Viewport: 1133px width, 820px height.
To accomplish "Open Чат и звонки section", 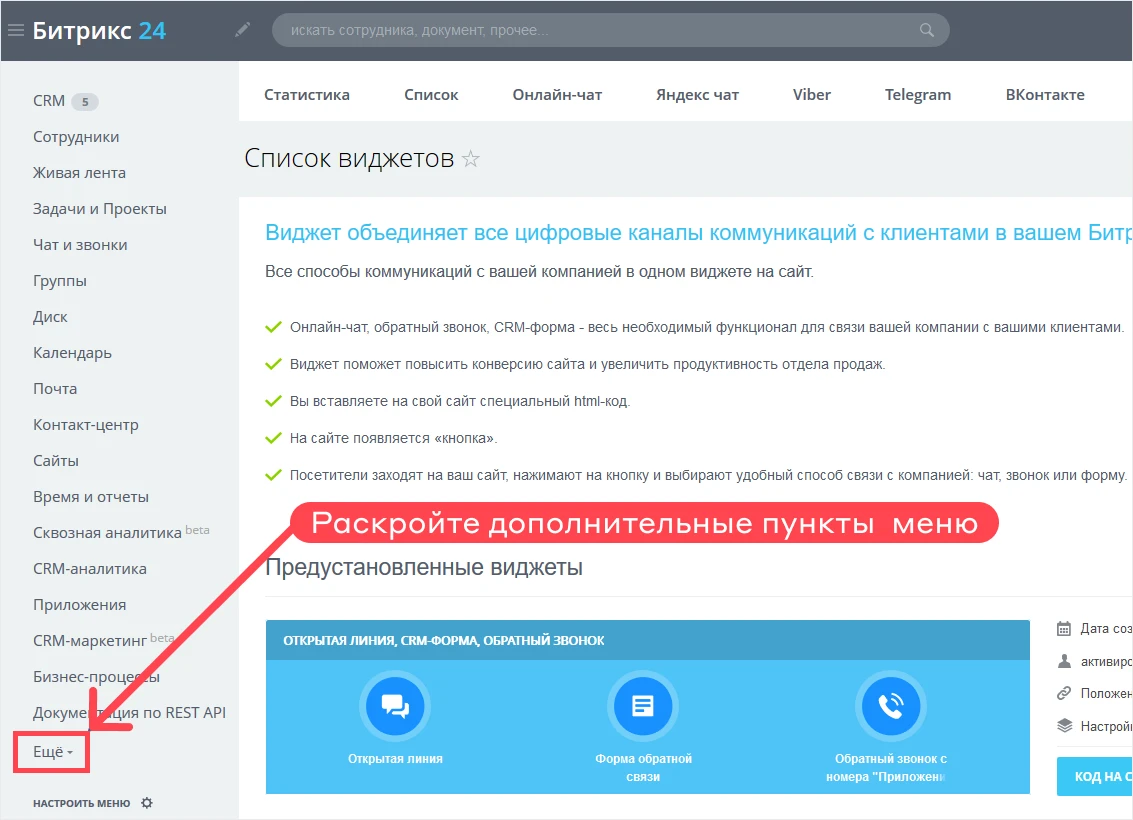I will click(x=80, y=245).
